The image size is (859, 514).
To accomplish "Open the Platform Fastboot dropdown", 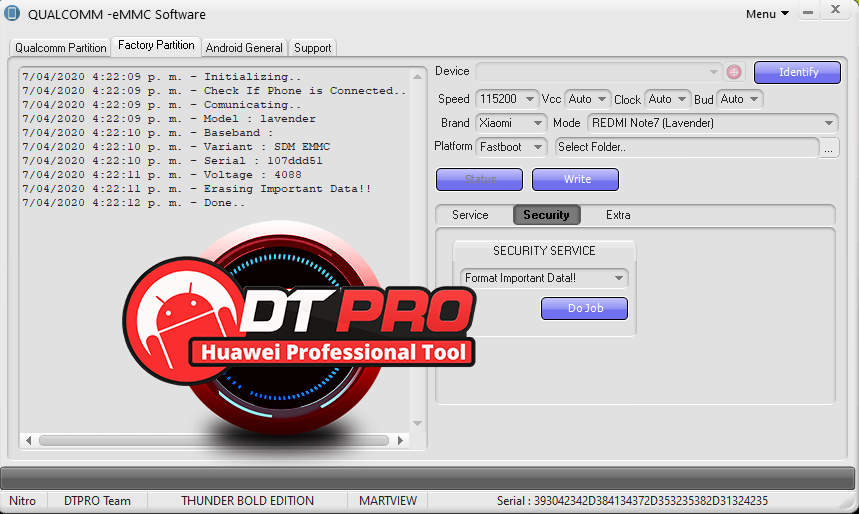I will [x=511, y=147].
